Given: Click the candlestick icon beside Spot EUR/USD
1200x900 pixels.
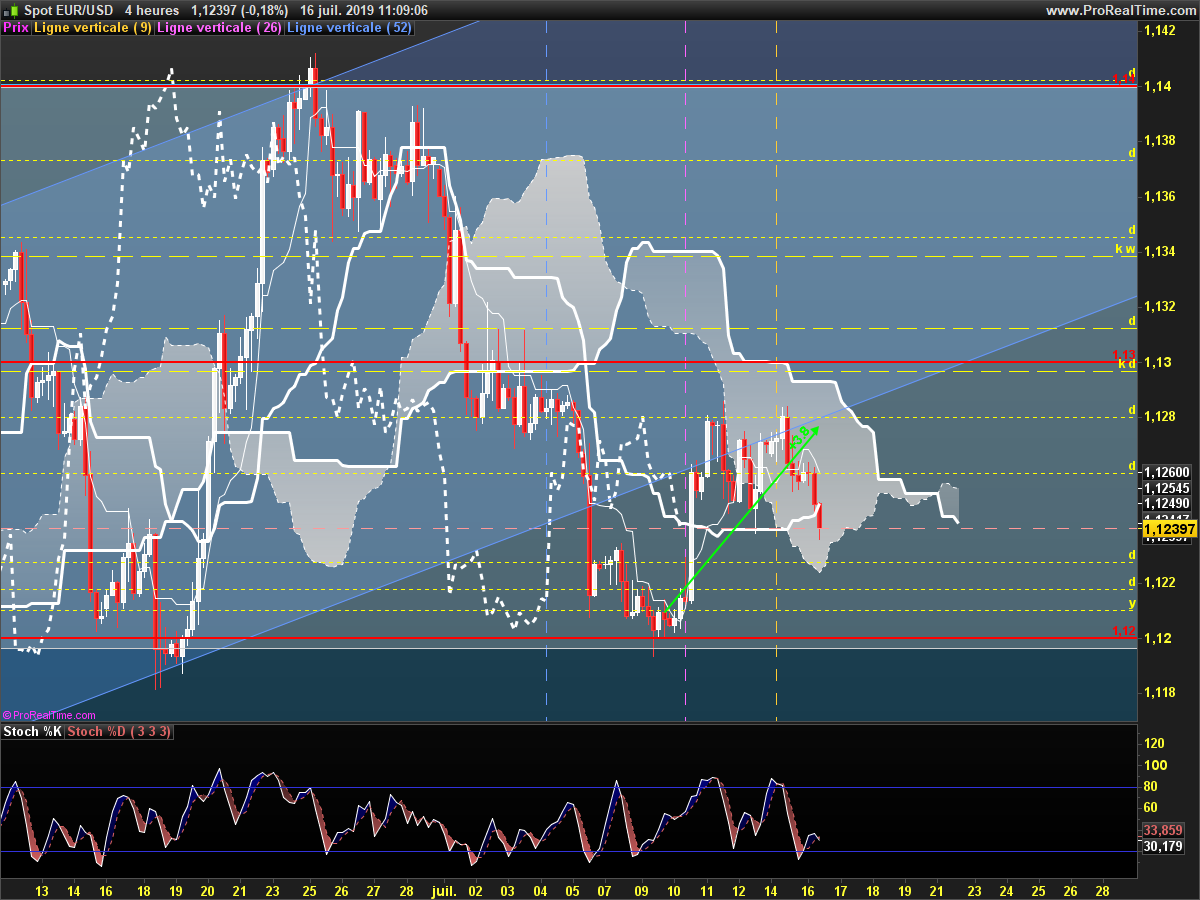Looking at the screenshot, I should [x=10, y=10].
